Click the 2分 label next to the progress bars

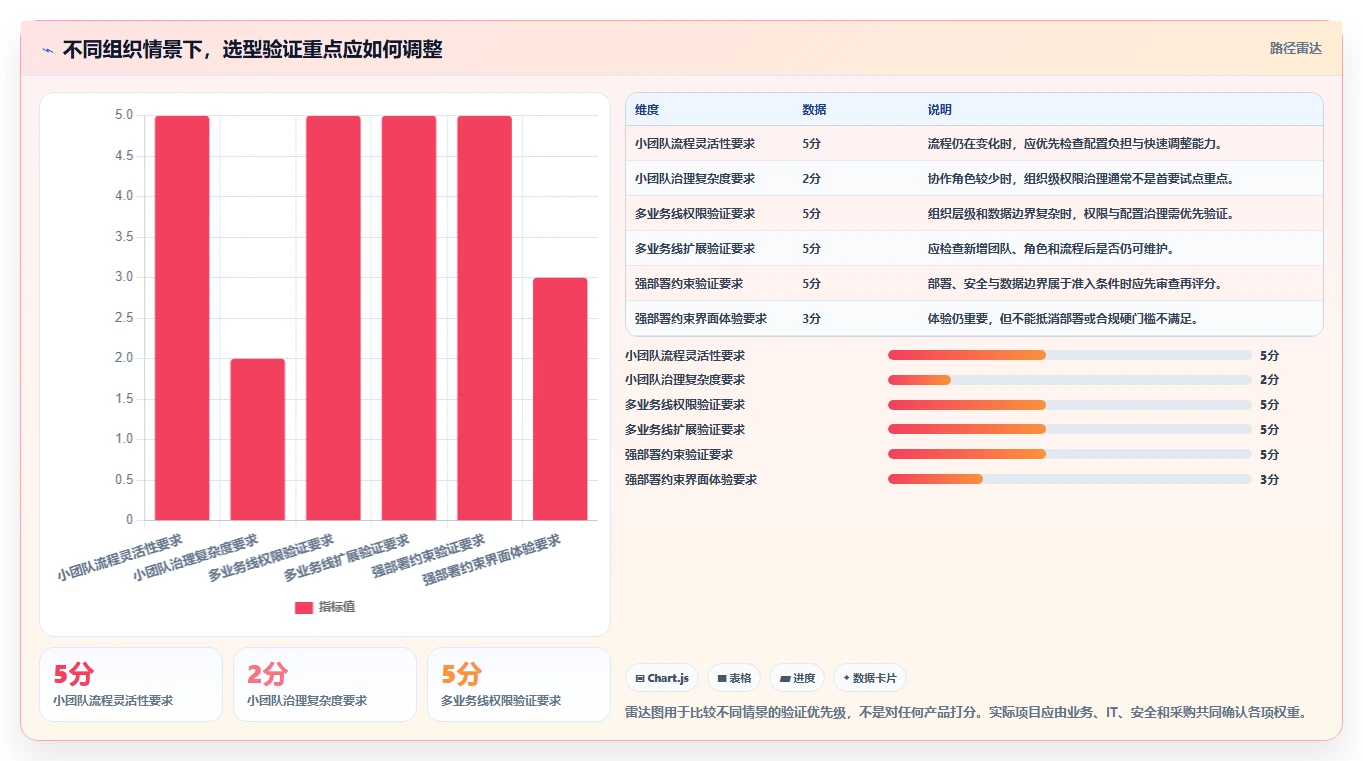coord(1269,380)
